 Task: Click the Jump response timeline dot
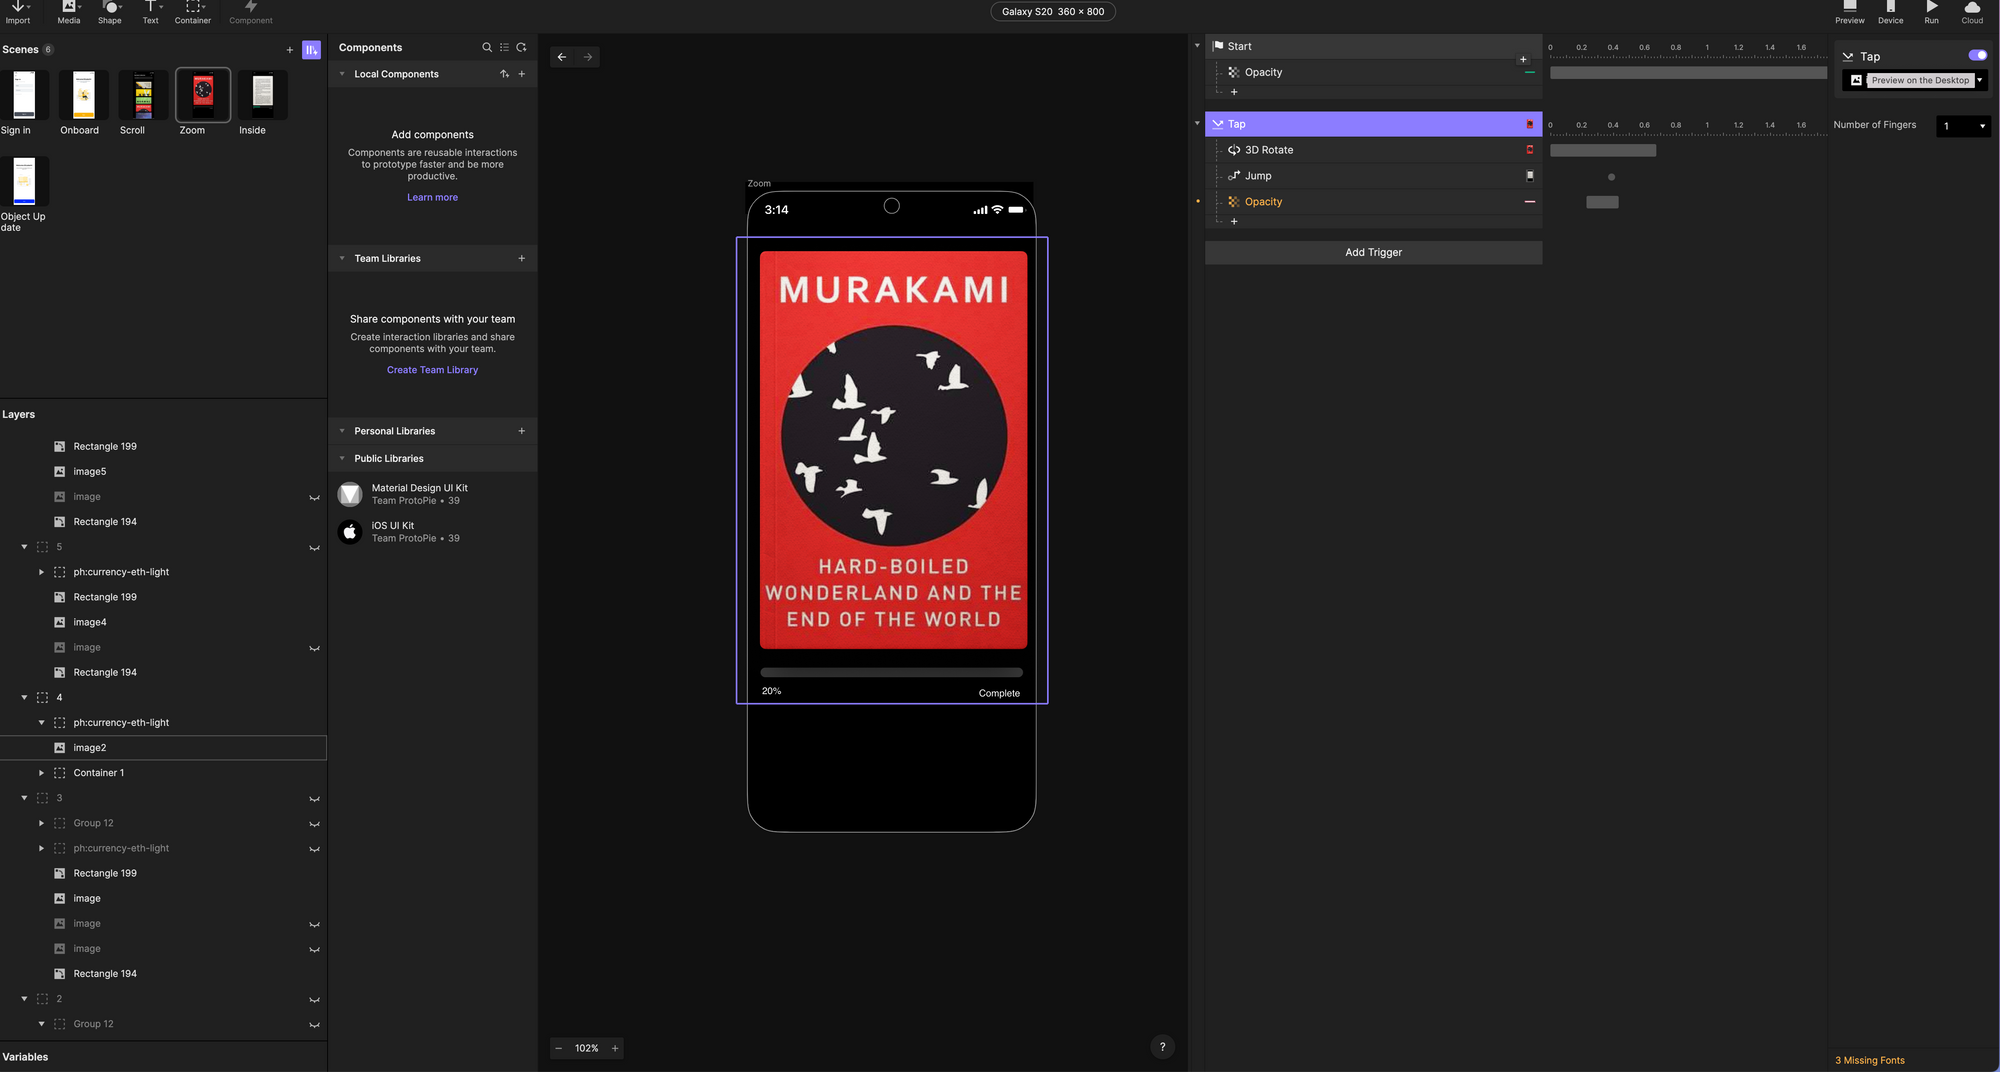point(1611,177)
